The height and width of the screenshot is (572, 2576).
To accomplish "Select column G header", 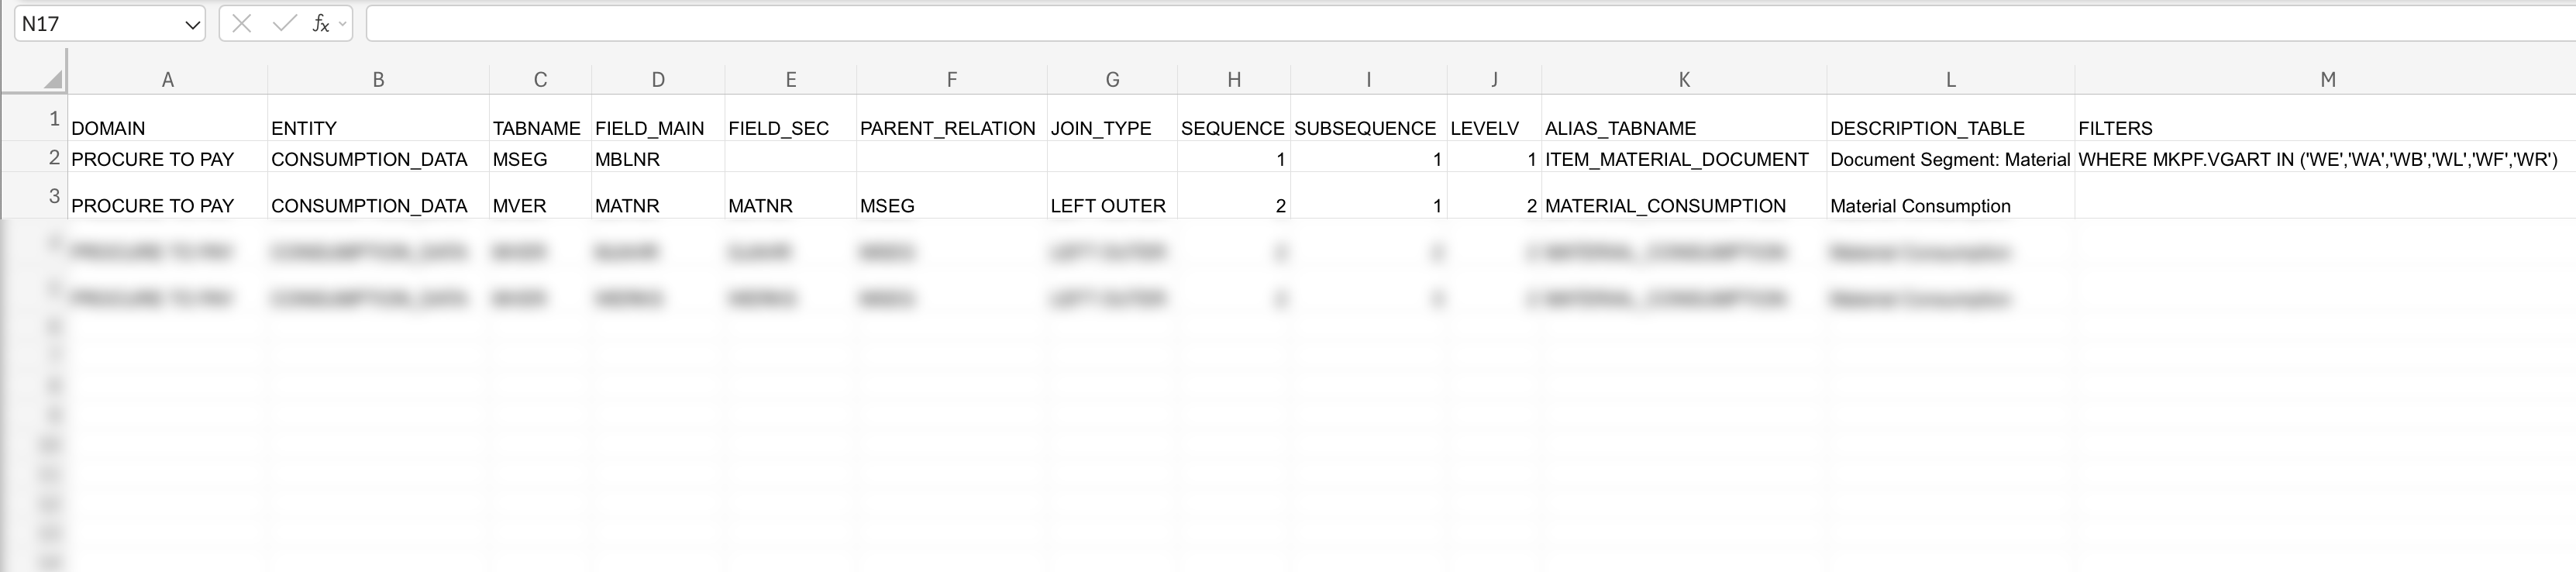I will (x=1112, y=80).
